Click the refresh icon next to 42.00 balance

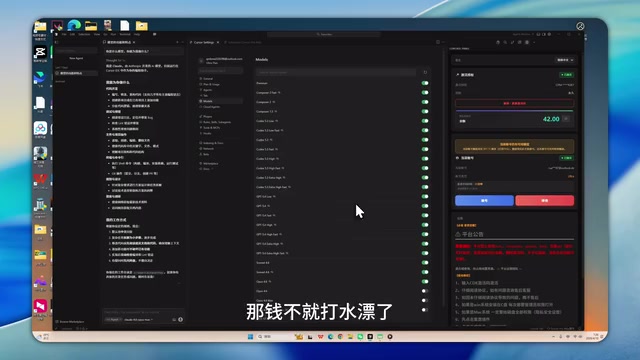(566, 119)
